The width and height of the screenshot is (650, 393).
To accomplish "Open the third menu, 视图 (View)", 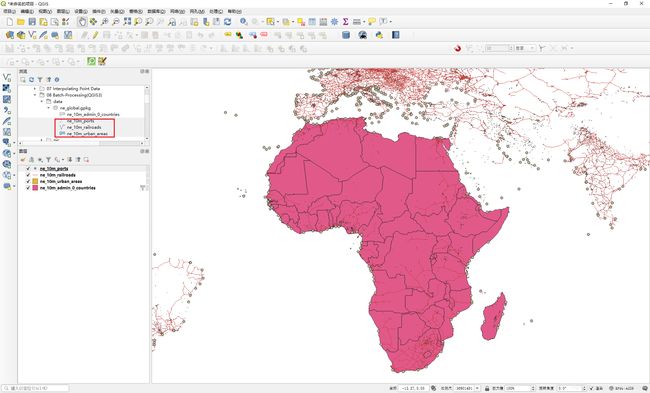I will click(45, 11).
